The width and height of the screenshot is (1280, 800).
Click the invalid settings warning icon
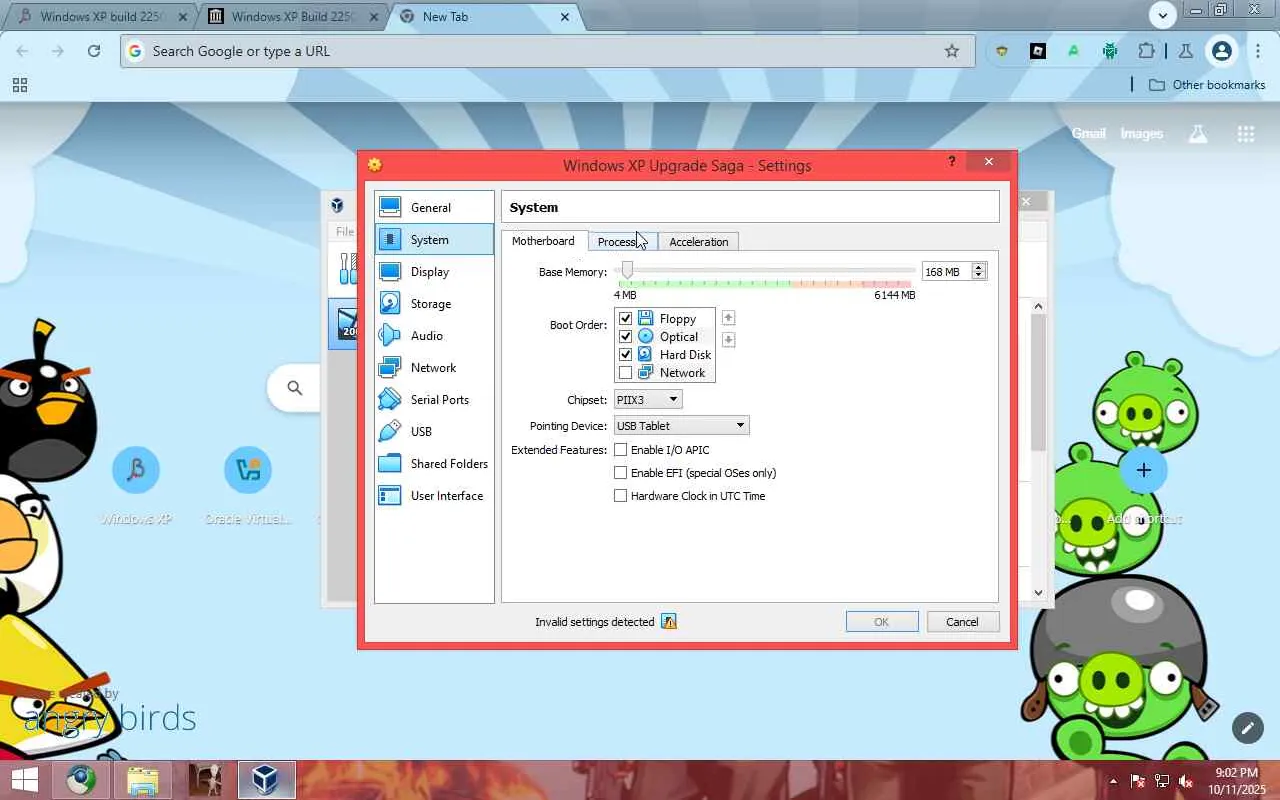(669, 622)
